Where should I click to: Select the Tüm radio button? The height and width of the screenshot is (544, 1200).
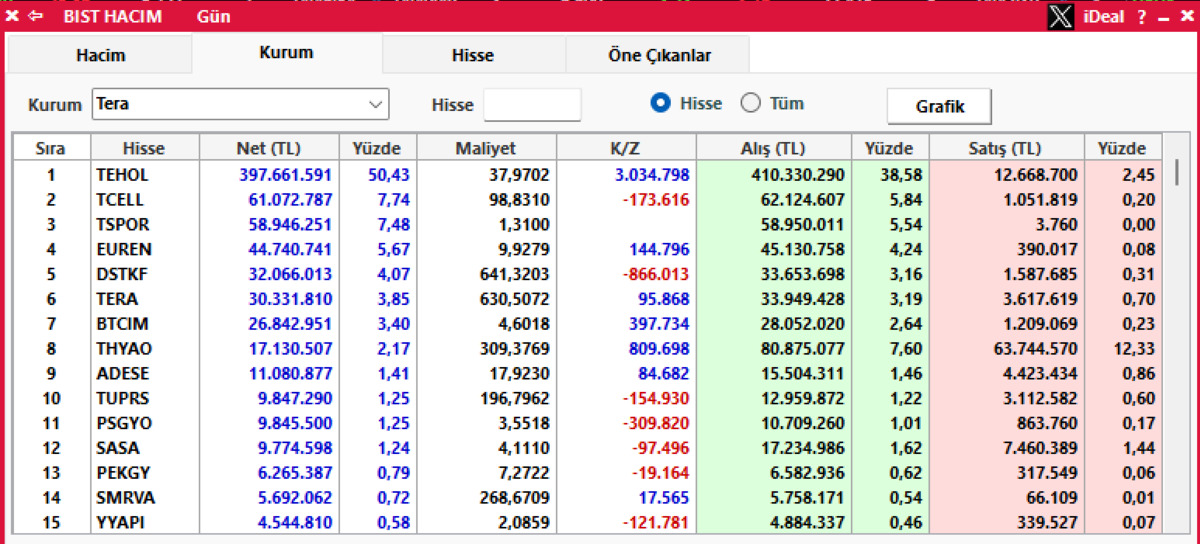pyautogui.click(x=751, y=103)
